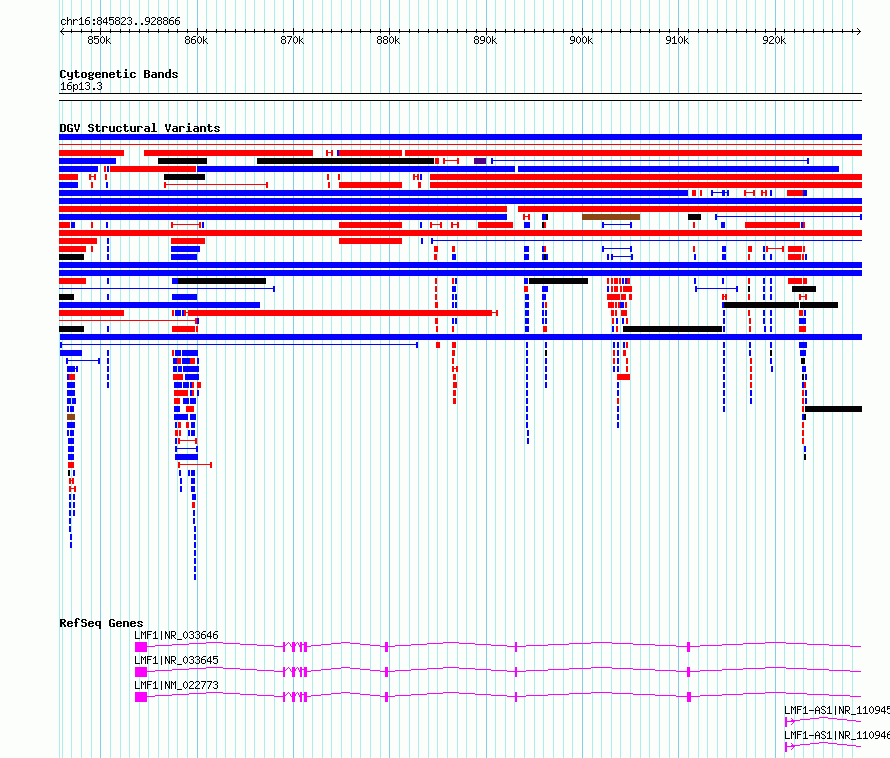Click the LMF1-AS1|NR_110945 transcript arrow glyph
Image resolution: width=890 pixels, height=758 pixels.
[790, 722]
